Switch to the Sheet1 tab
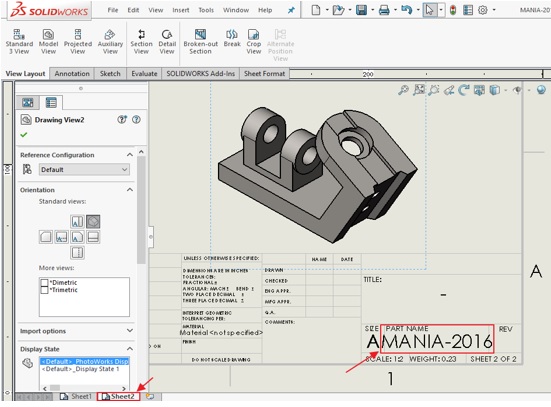This screenshot has height=407, width=551. [76, 396]
